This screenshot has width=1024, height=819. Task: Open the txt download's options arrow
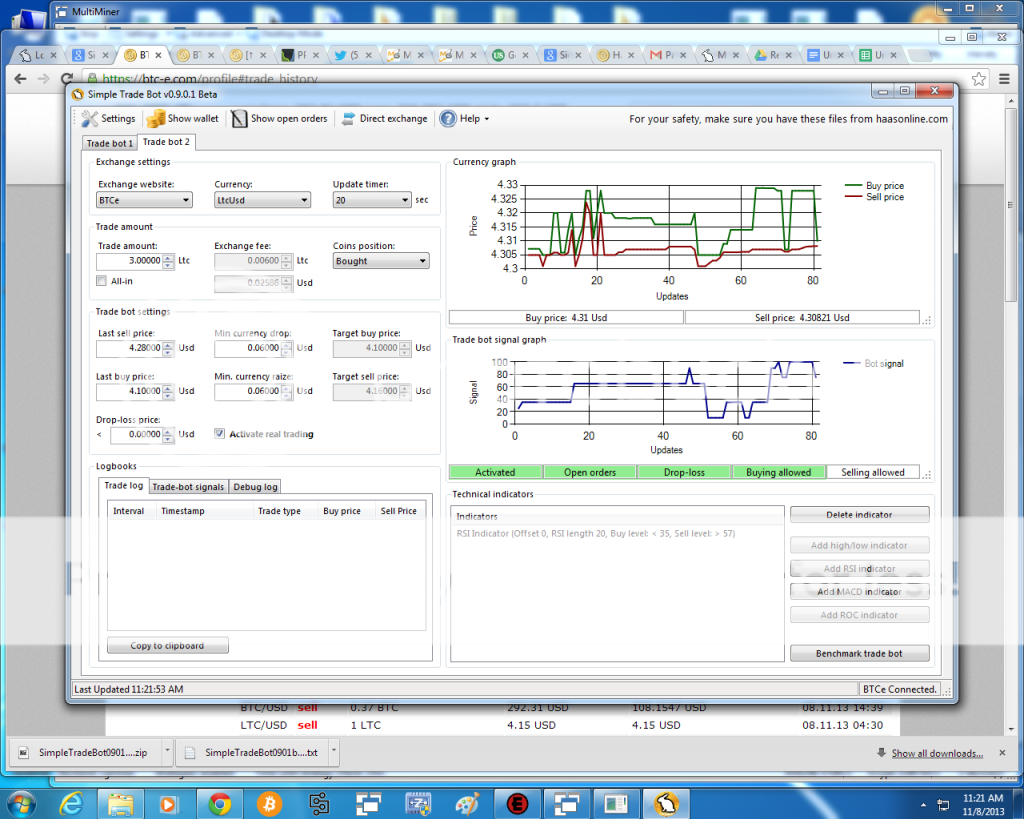point(334,752)
